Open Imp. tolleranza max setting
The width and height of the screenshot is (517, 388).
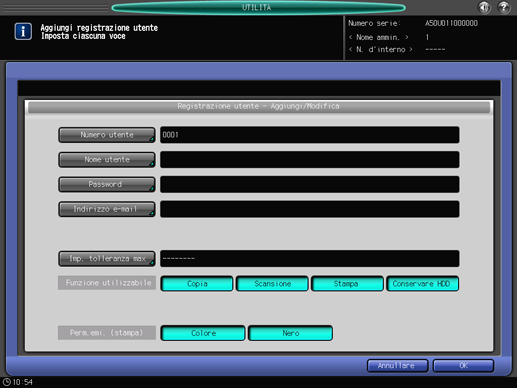coord(107,258)
